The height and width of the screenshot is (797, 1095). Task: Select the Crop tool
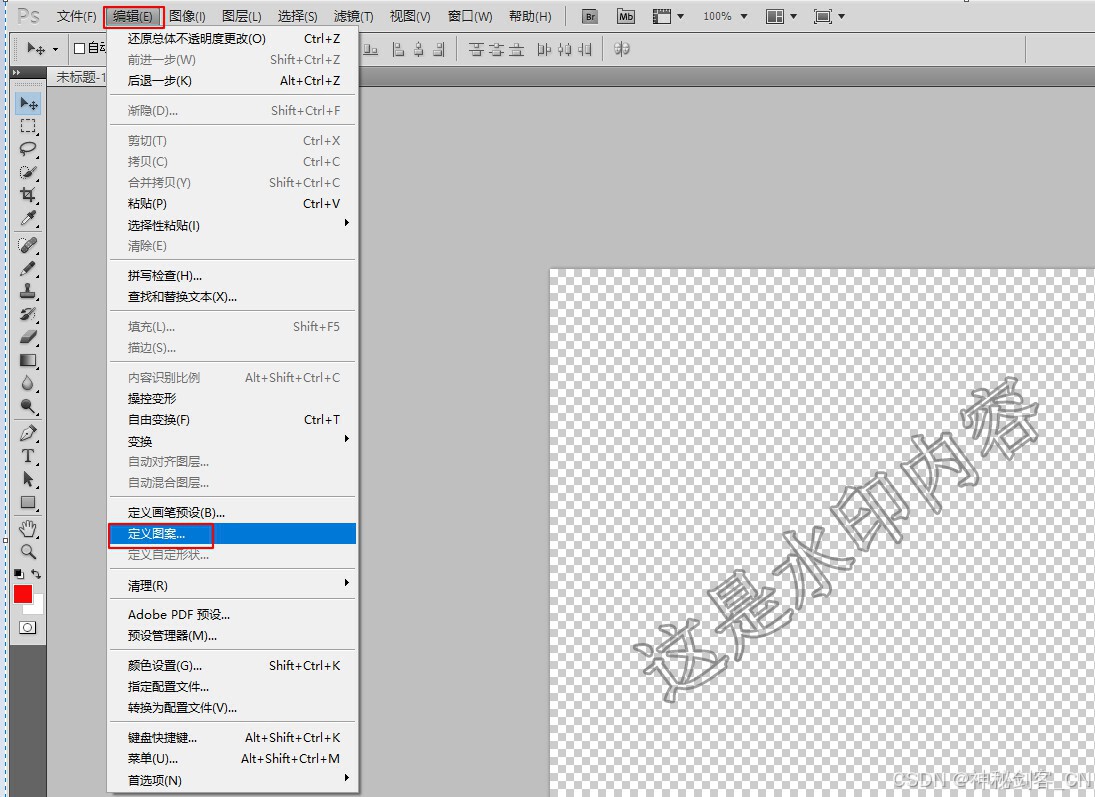[x=28, y=195]
